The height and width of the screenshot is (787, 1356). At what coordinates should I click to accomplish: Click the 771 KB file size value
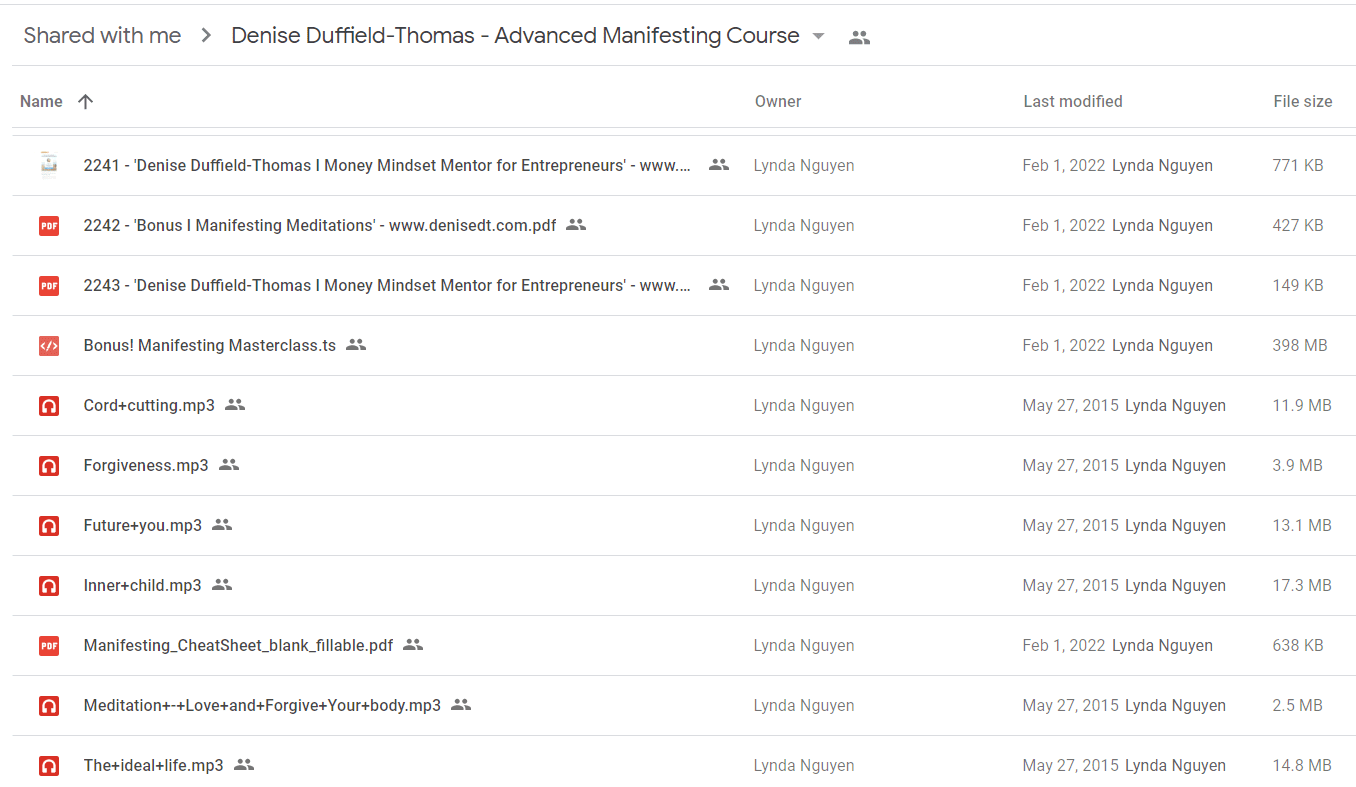pos(1298,165)
